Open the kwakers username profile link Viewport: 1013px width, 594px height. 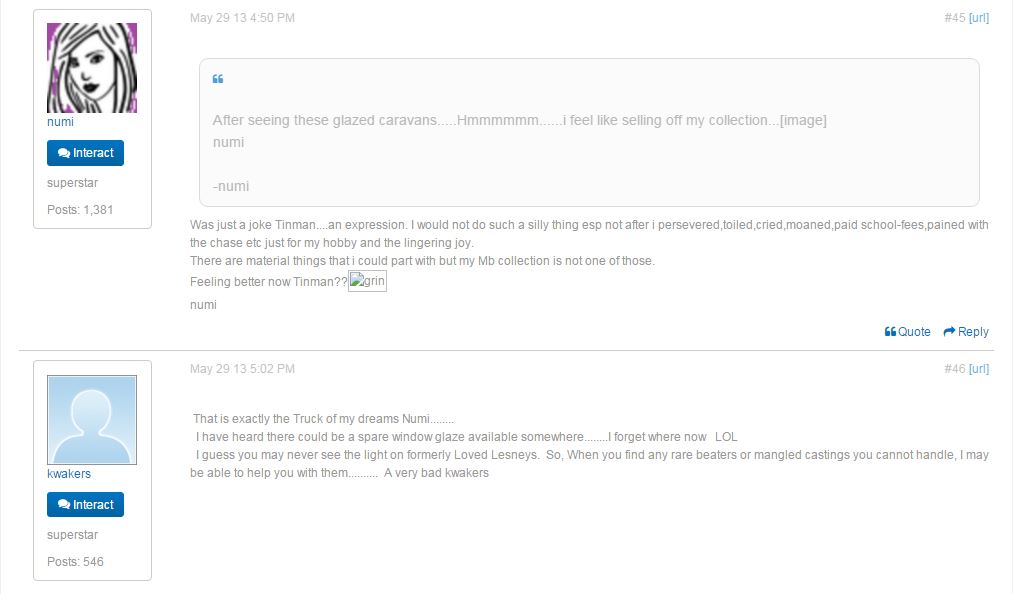click(69, 474)
